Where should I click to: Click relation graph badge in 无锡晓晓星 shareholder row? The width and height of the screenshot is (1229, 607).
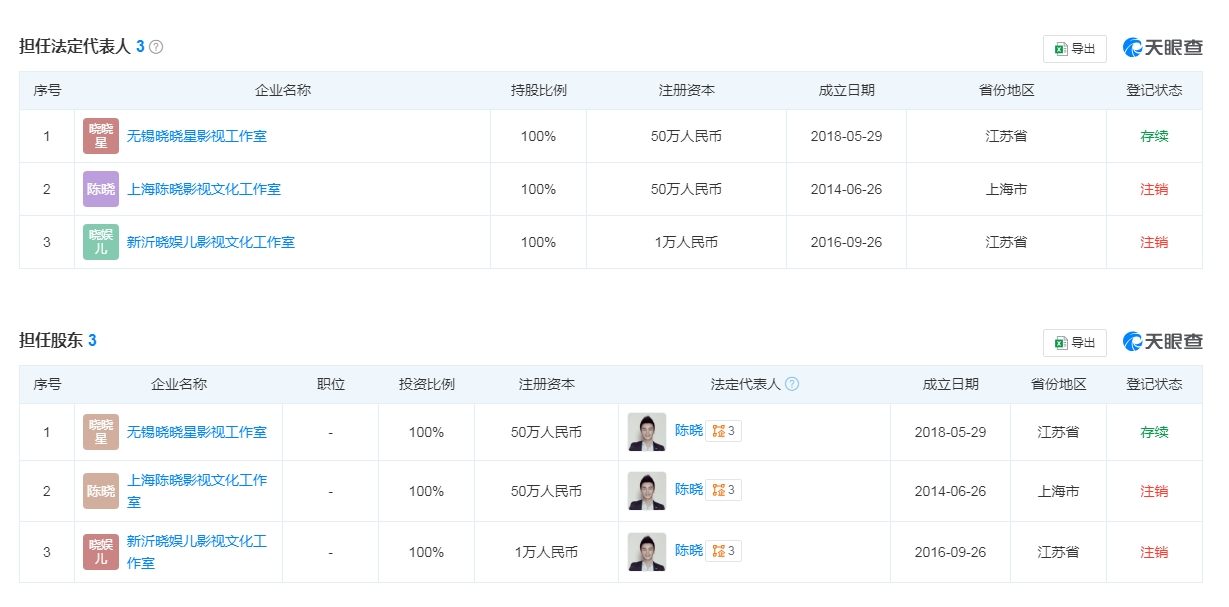(723, 432)
